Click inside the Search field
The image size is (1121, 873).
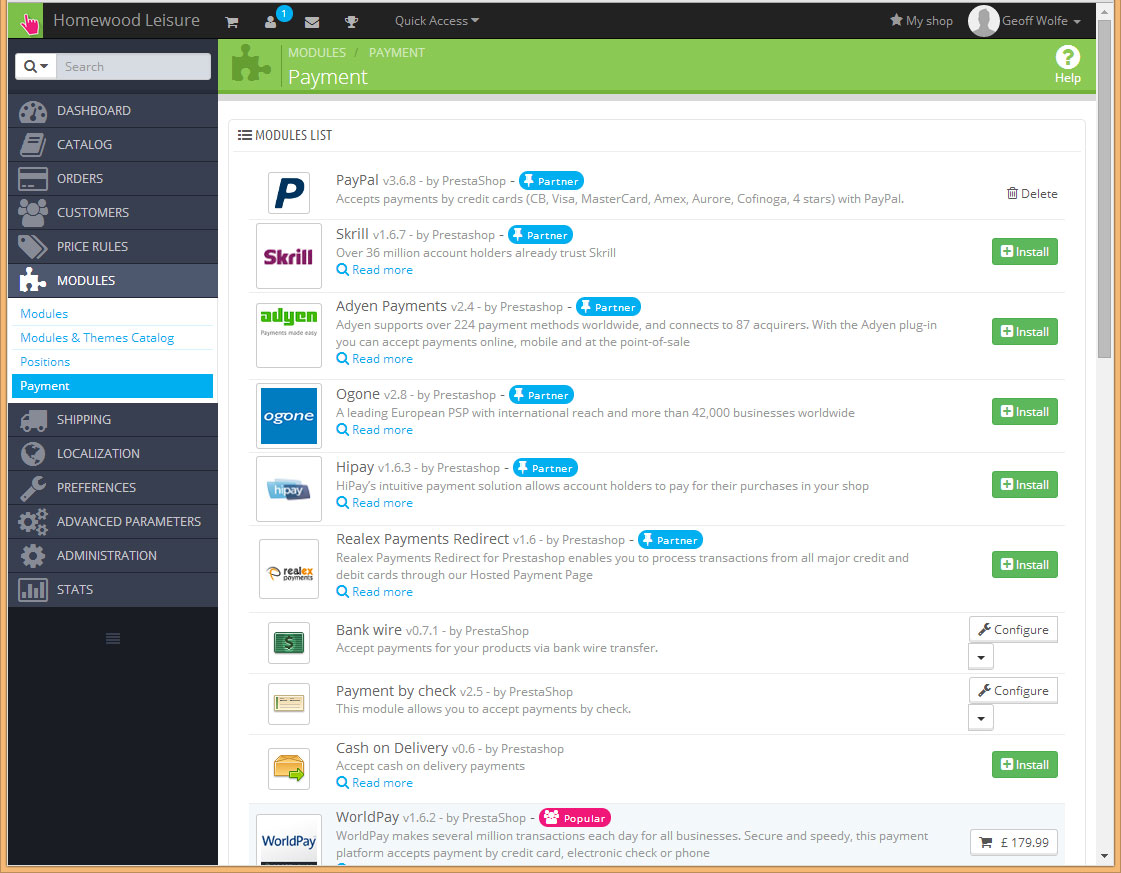[x=134, y=66]
